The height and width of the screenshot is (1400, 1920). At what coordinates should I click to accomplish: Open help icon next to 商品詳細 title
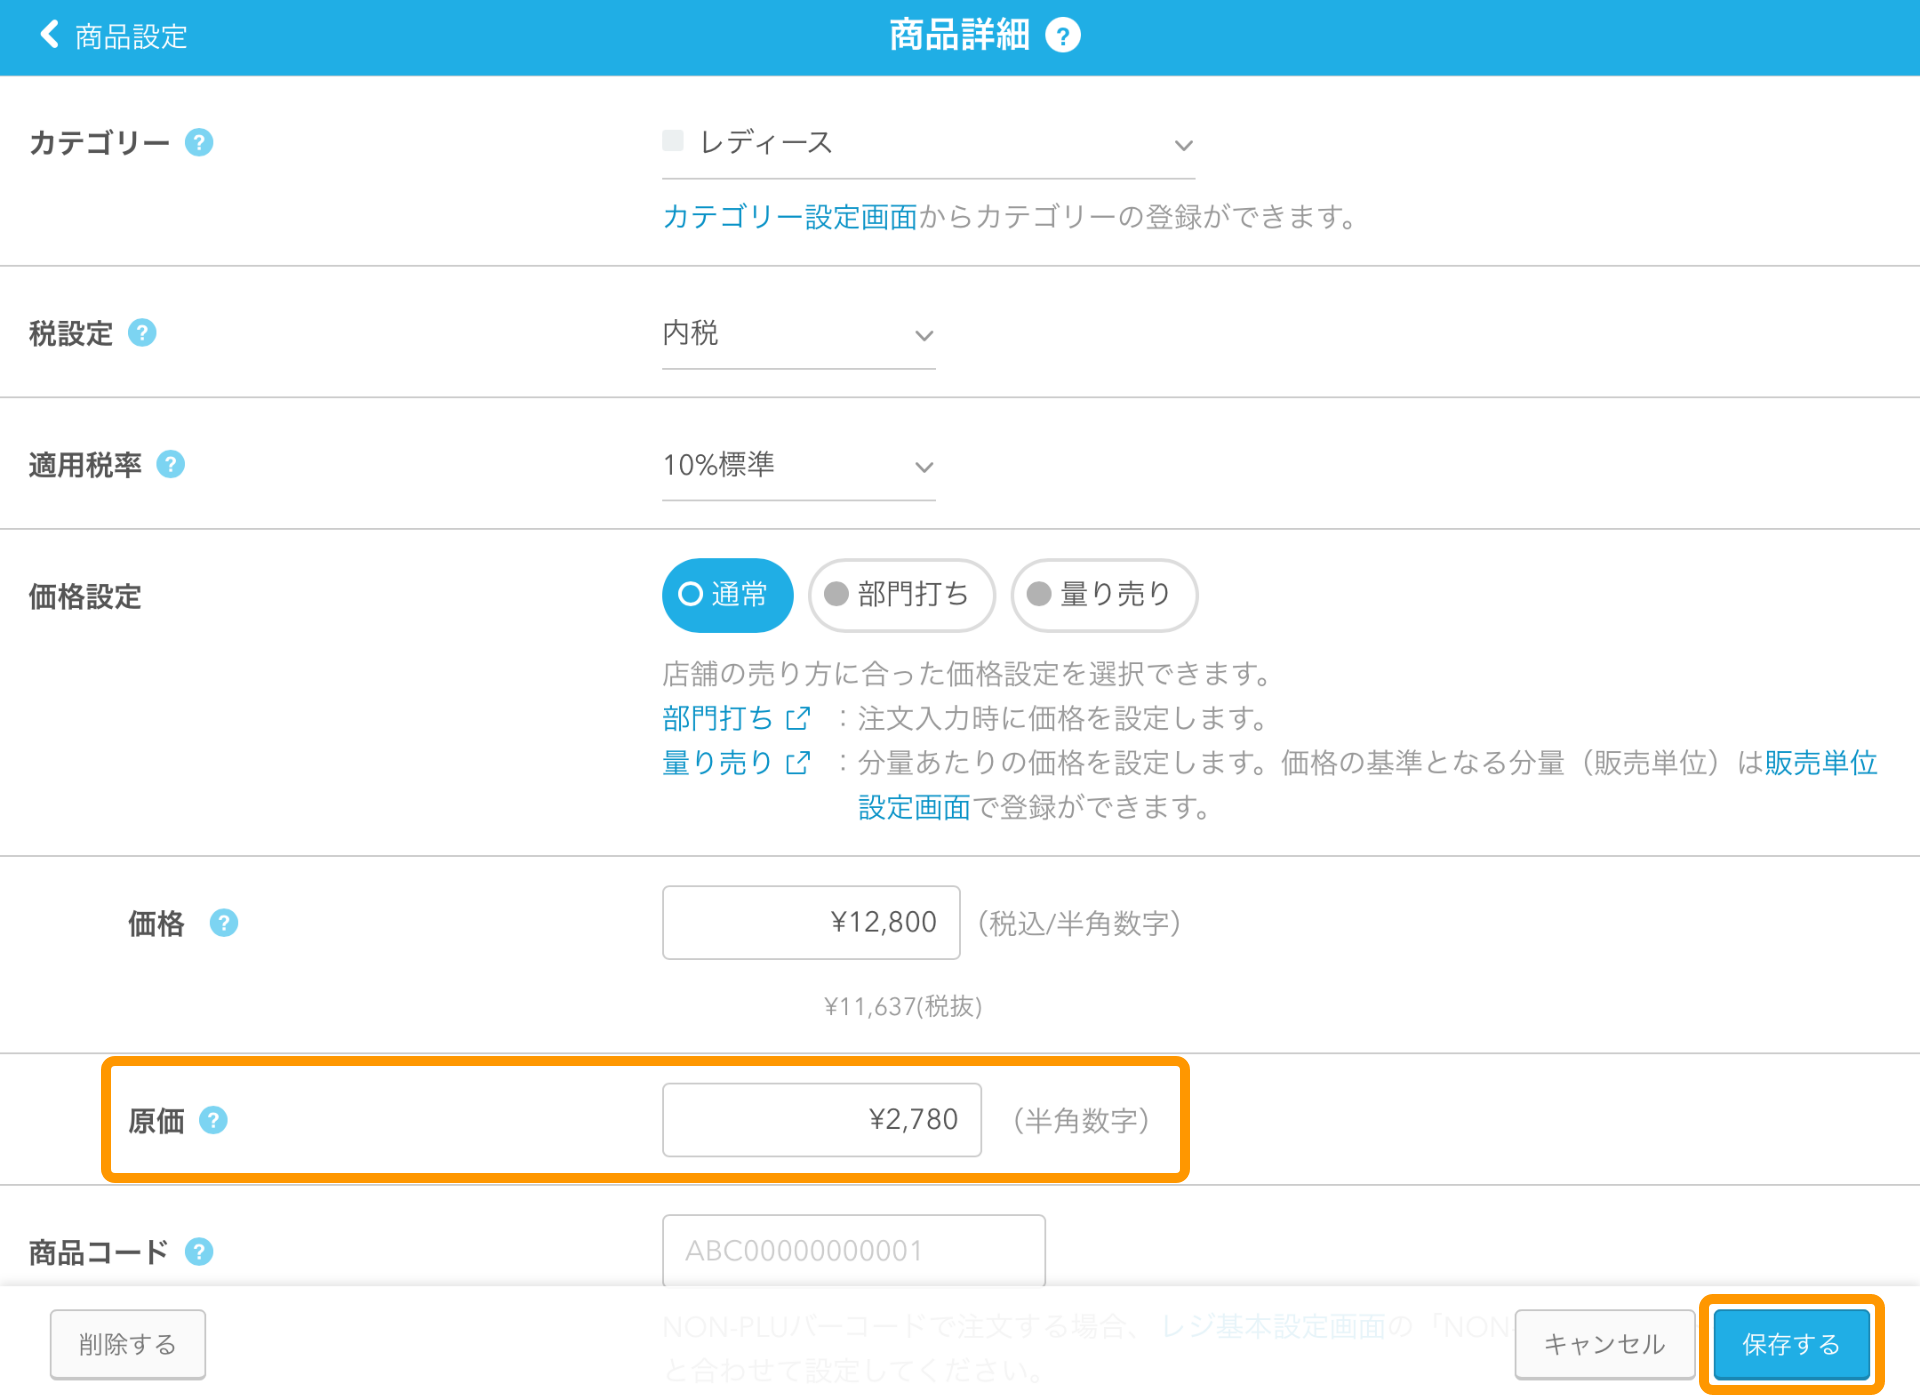pyautogui.click(x=1062, y=36)
